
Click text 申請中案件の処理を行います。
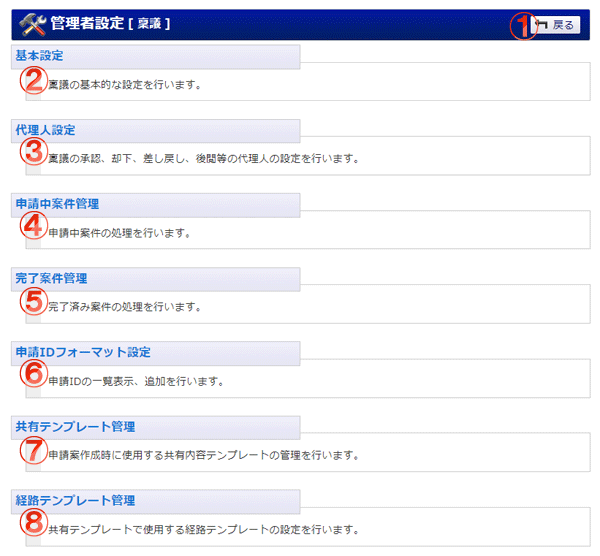(120, 233)
